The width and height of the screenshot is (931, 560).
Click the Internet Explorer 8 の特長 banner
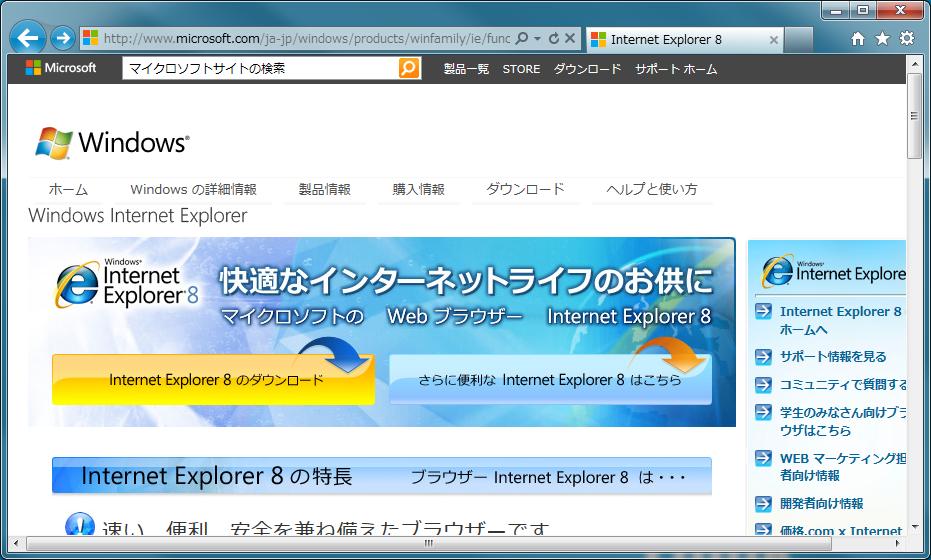coord(382,476)
